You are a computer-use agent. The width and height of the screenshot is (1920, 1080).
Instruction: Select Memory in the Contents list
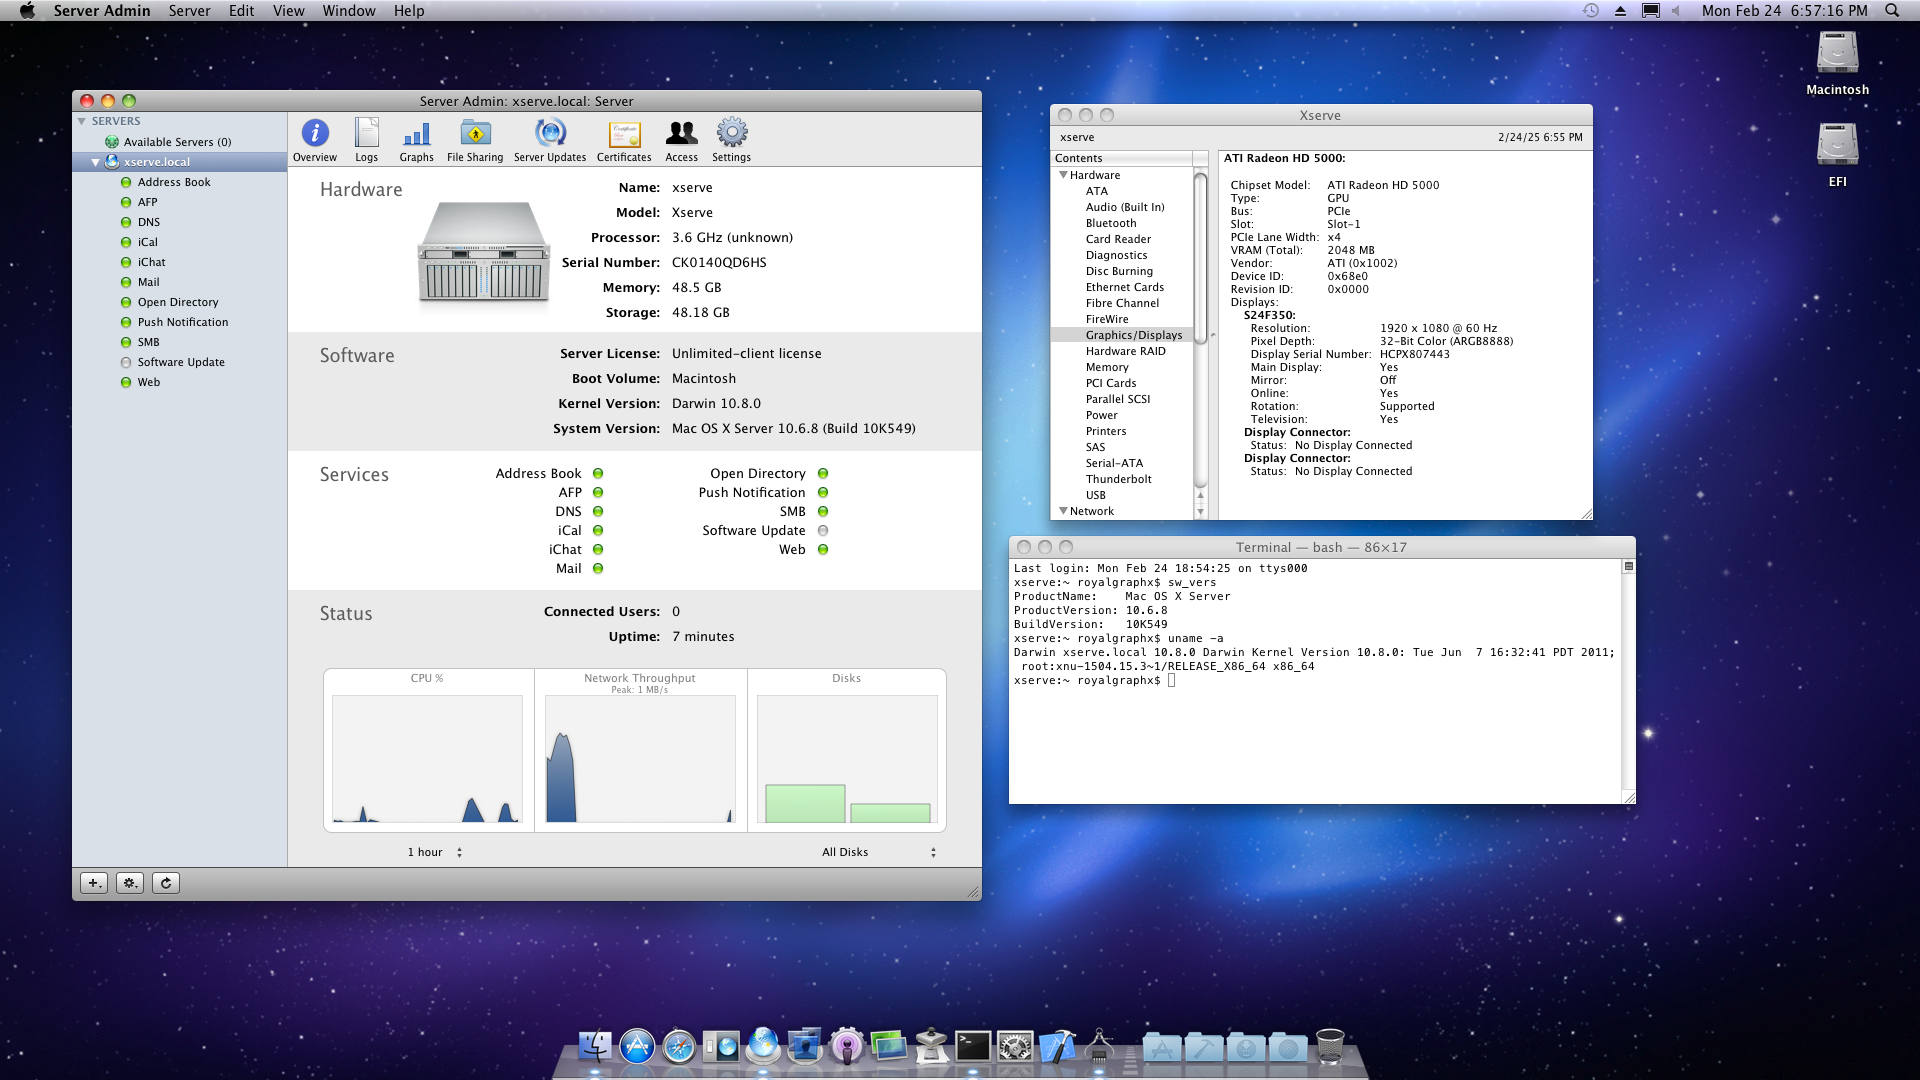1107,367
